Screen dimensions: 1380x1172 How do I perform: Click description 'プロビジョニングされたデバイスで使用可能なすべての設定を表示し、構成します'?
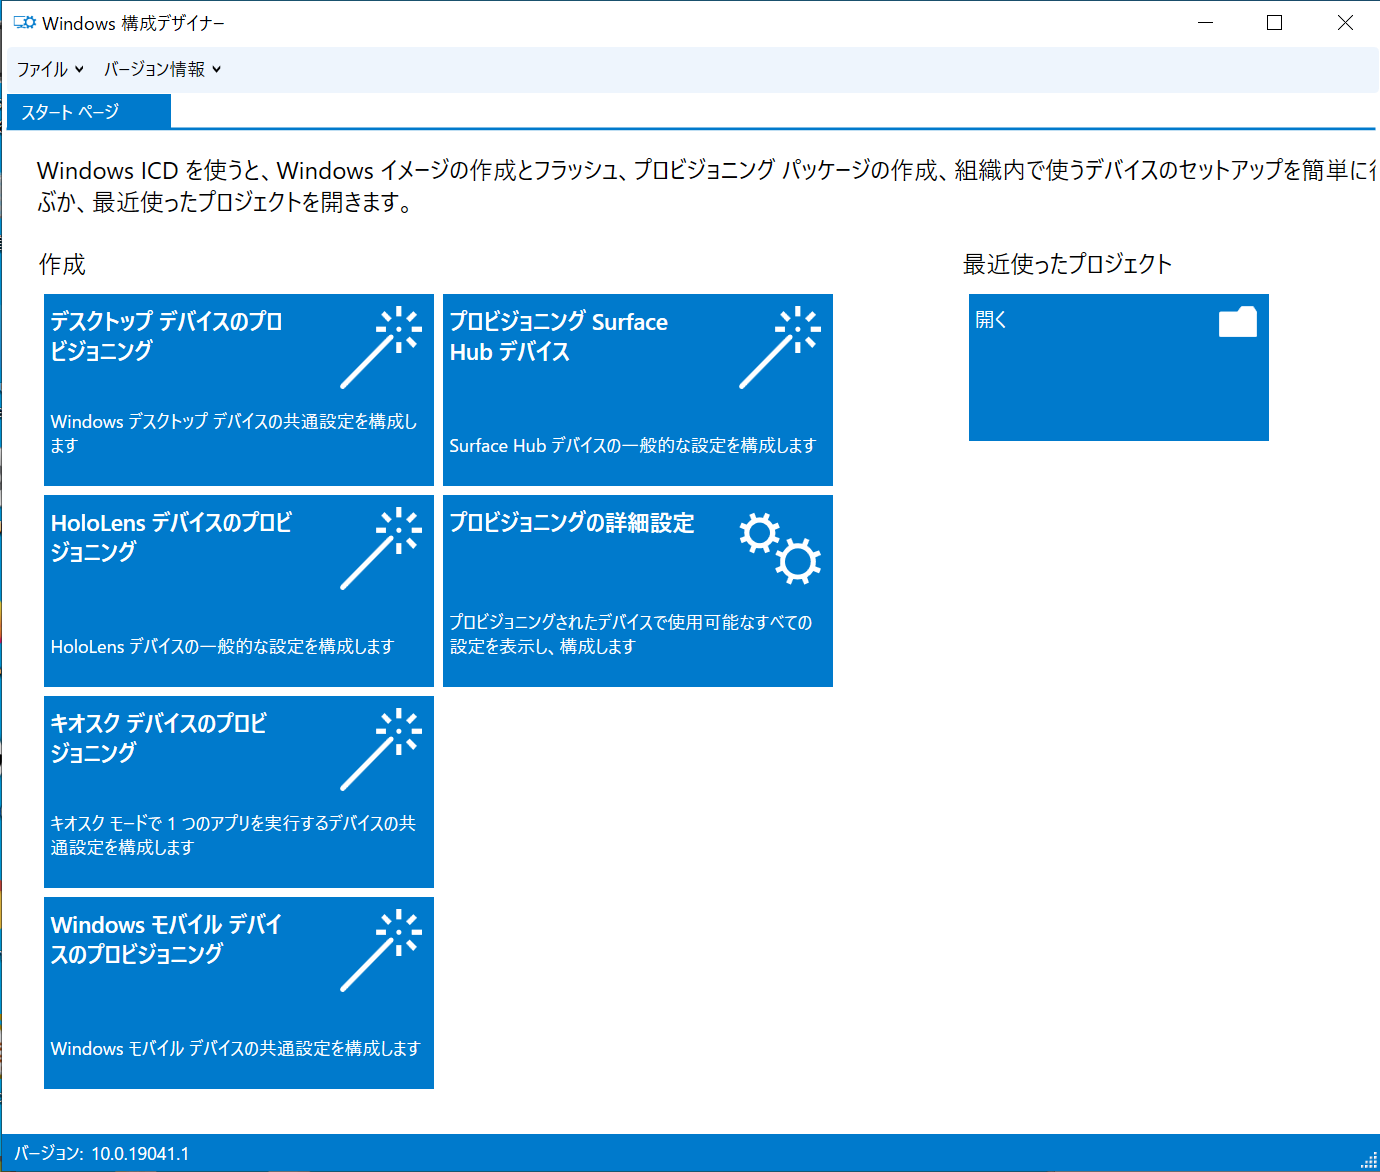click(x=631, y=634)
